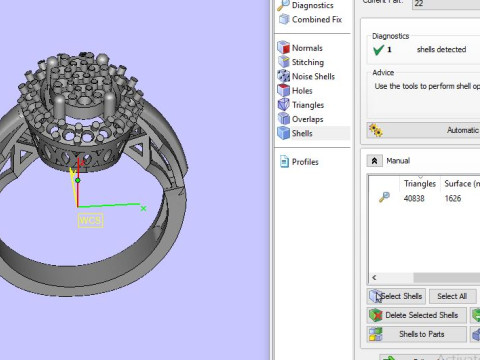Click the blue button beside Shells to Parts
480x360 pixels.
tap(475, 334)
